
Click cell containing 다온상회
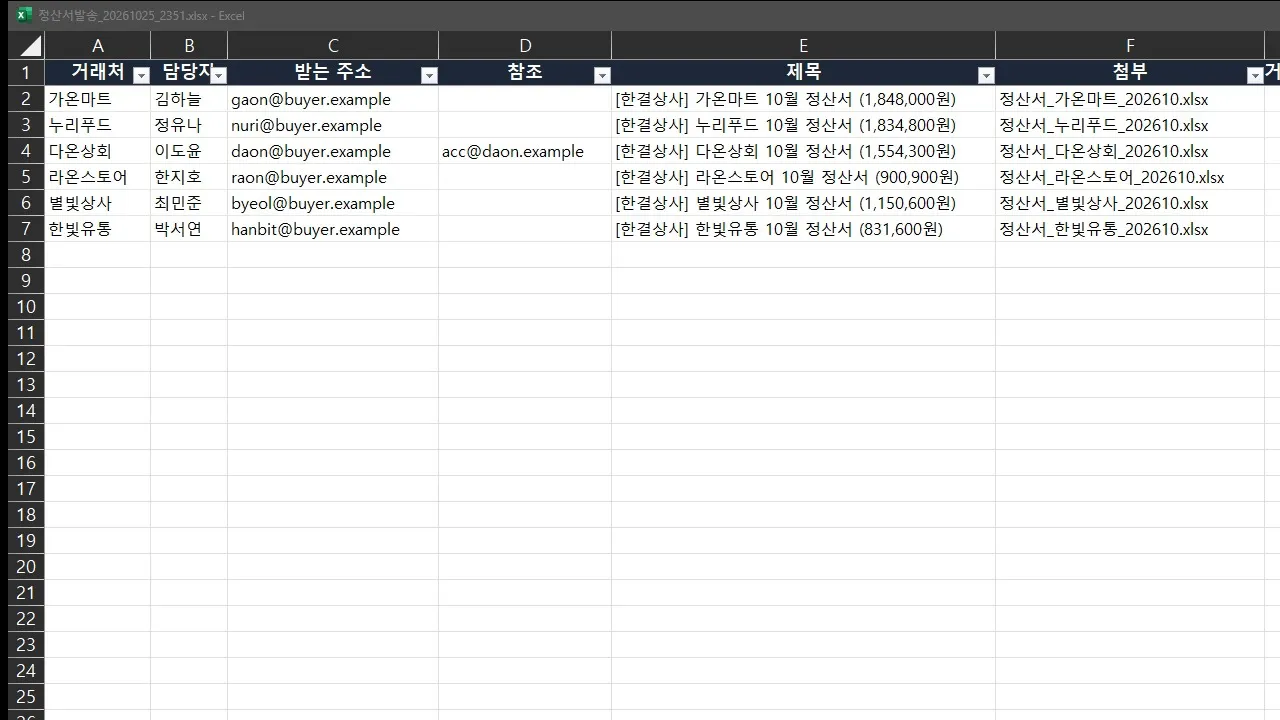pyautogui.click(x=98, y=151)
